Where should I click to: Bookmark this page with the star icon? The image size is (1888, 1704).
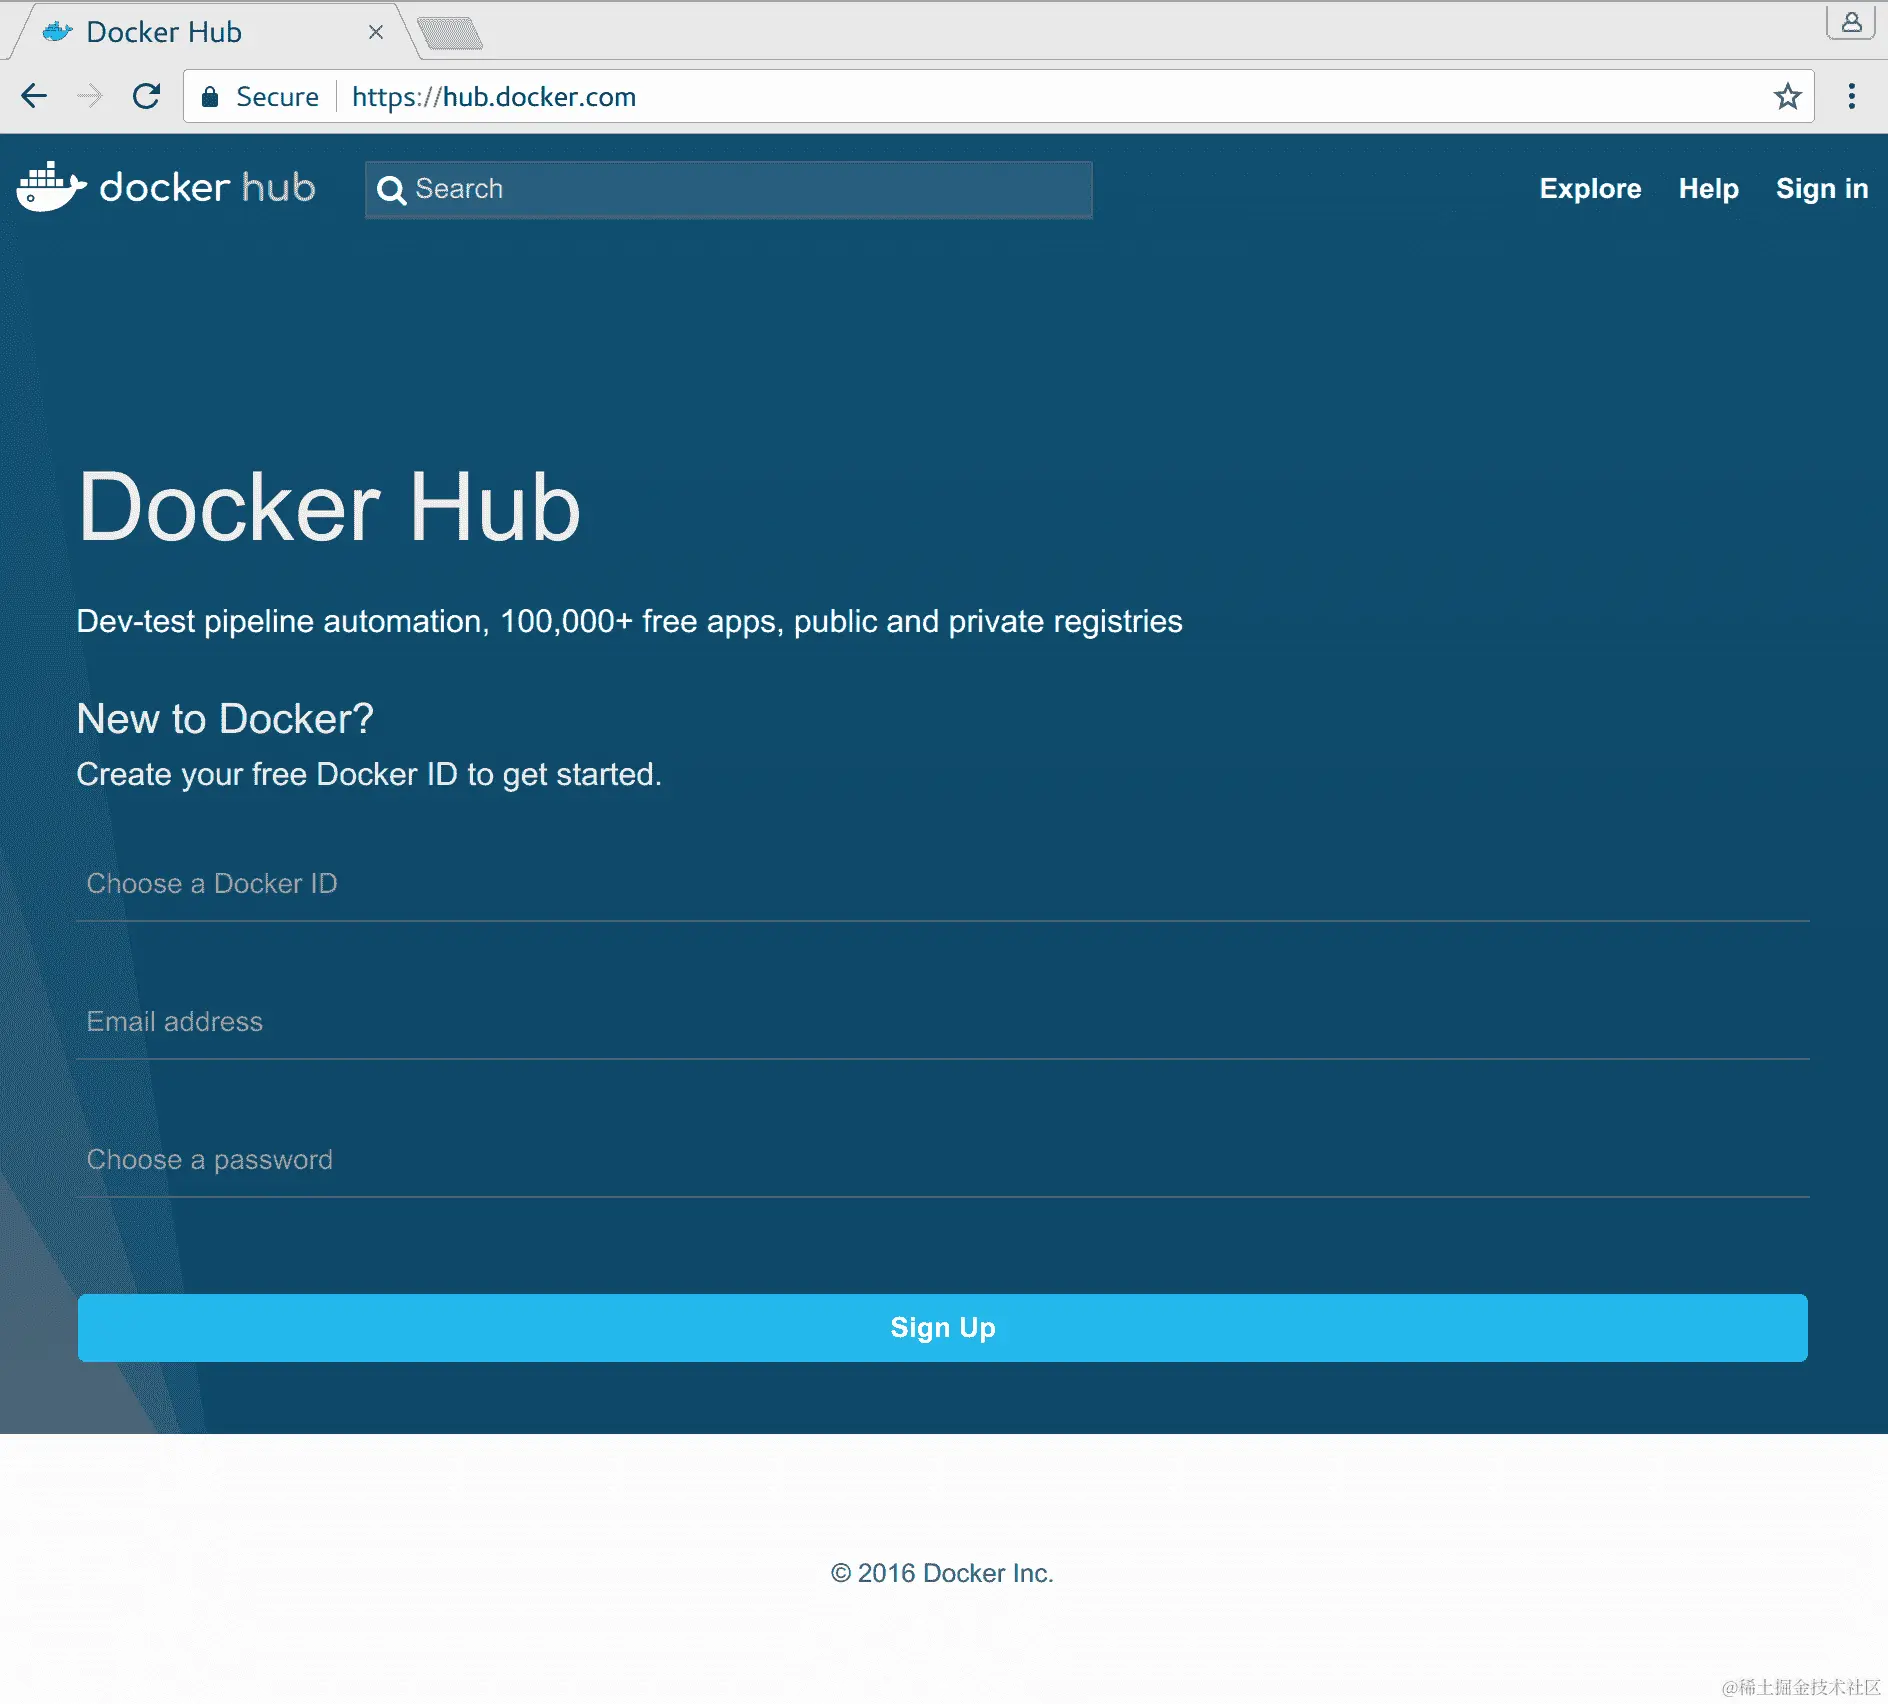click(1787, 96)
